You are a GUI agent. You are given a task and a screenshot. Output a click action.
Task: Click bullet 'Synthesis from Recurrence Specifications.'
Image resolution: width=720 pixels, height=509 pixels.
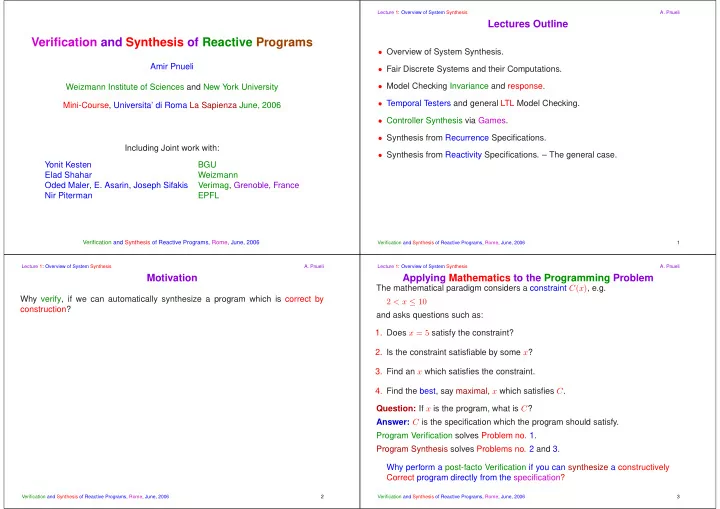click(466, 138)
